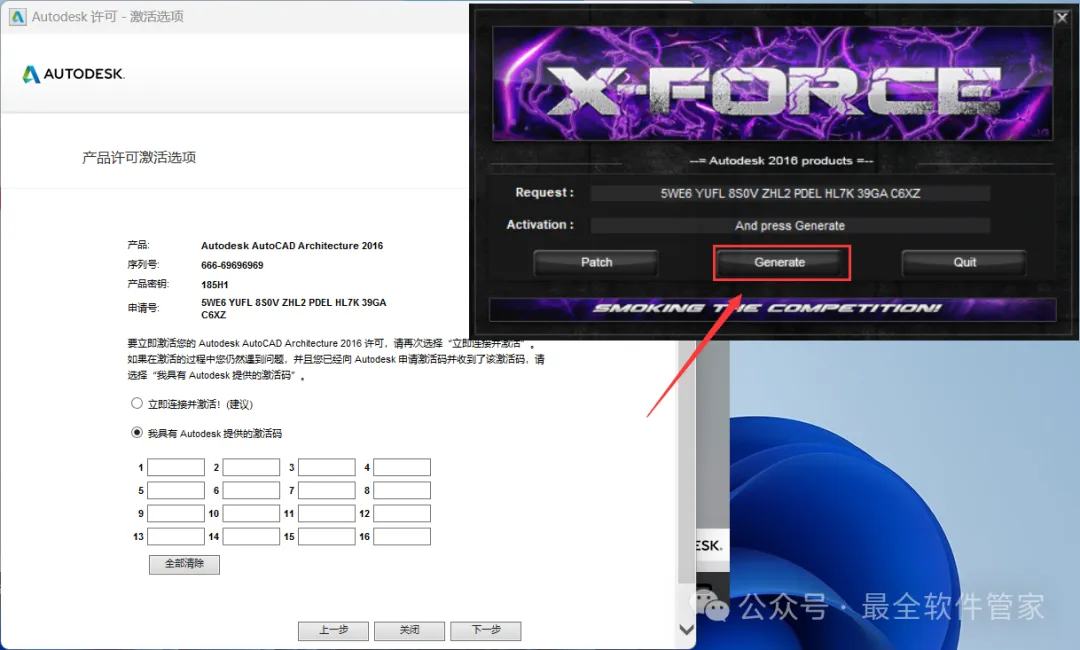The height and width of the screenshot is (650, 1080).
Task: Select 立即连接并激活 radio option
Action: point(137,403)
